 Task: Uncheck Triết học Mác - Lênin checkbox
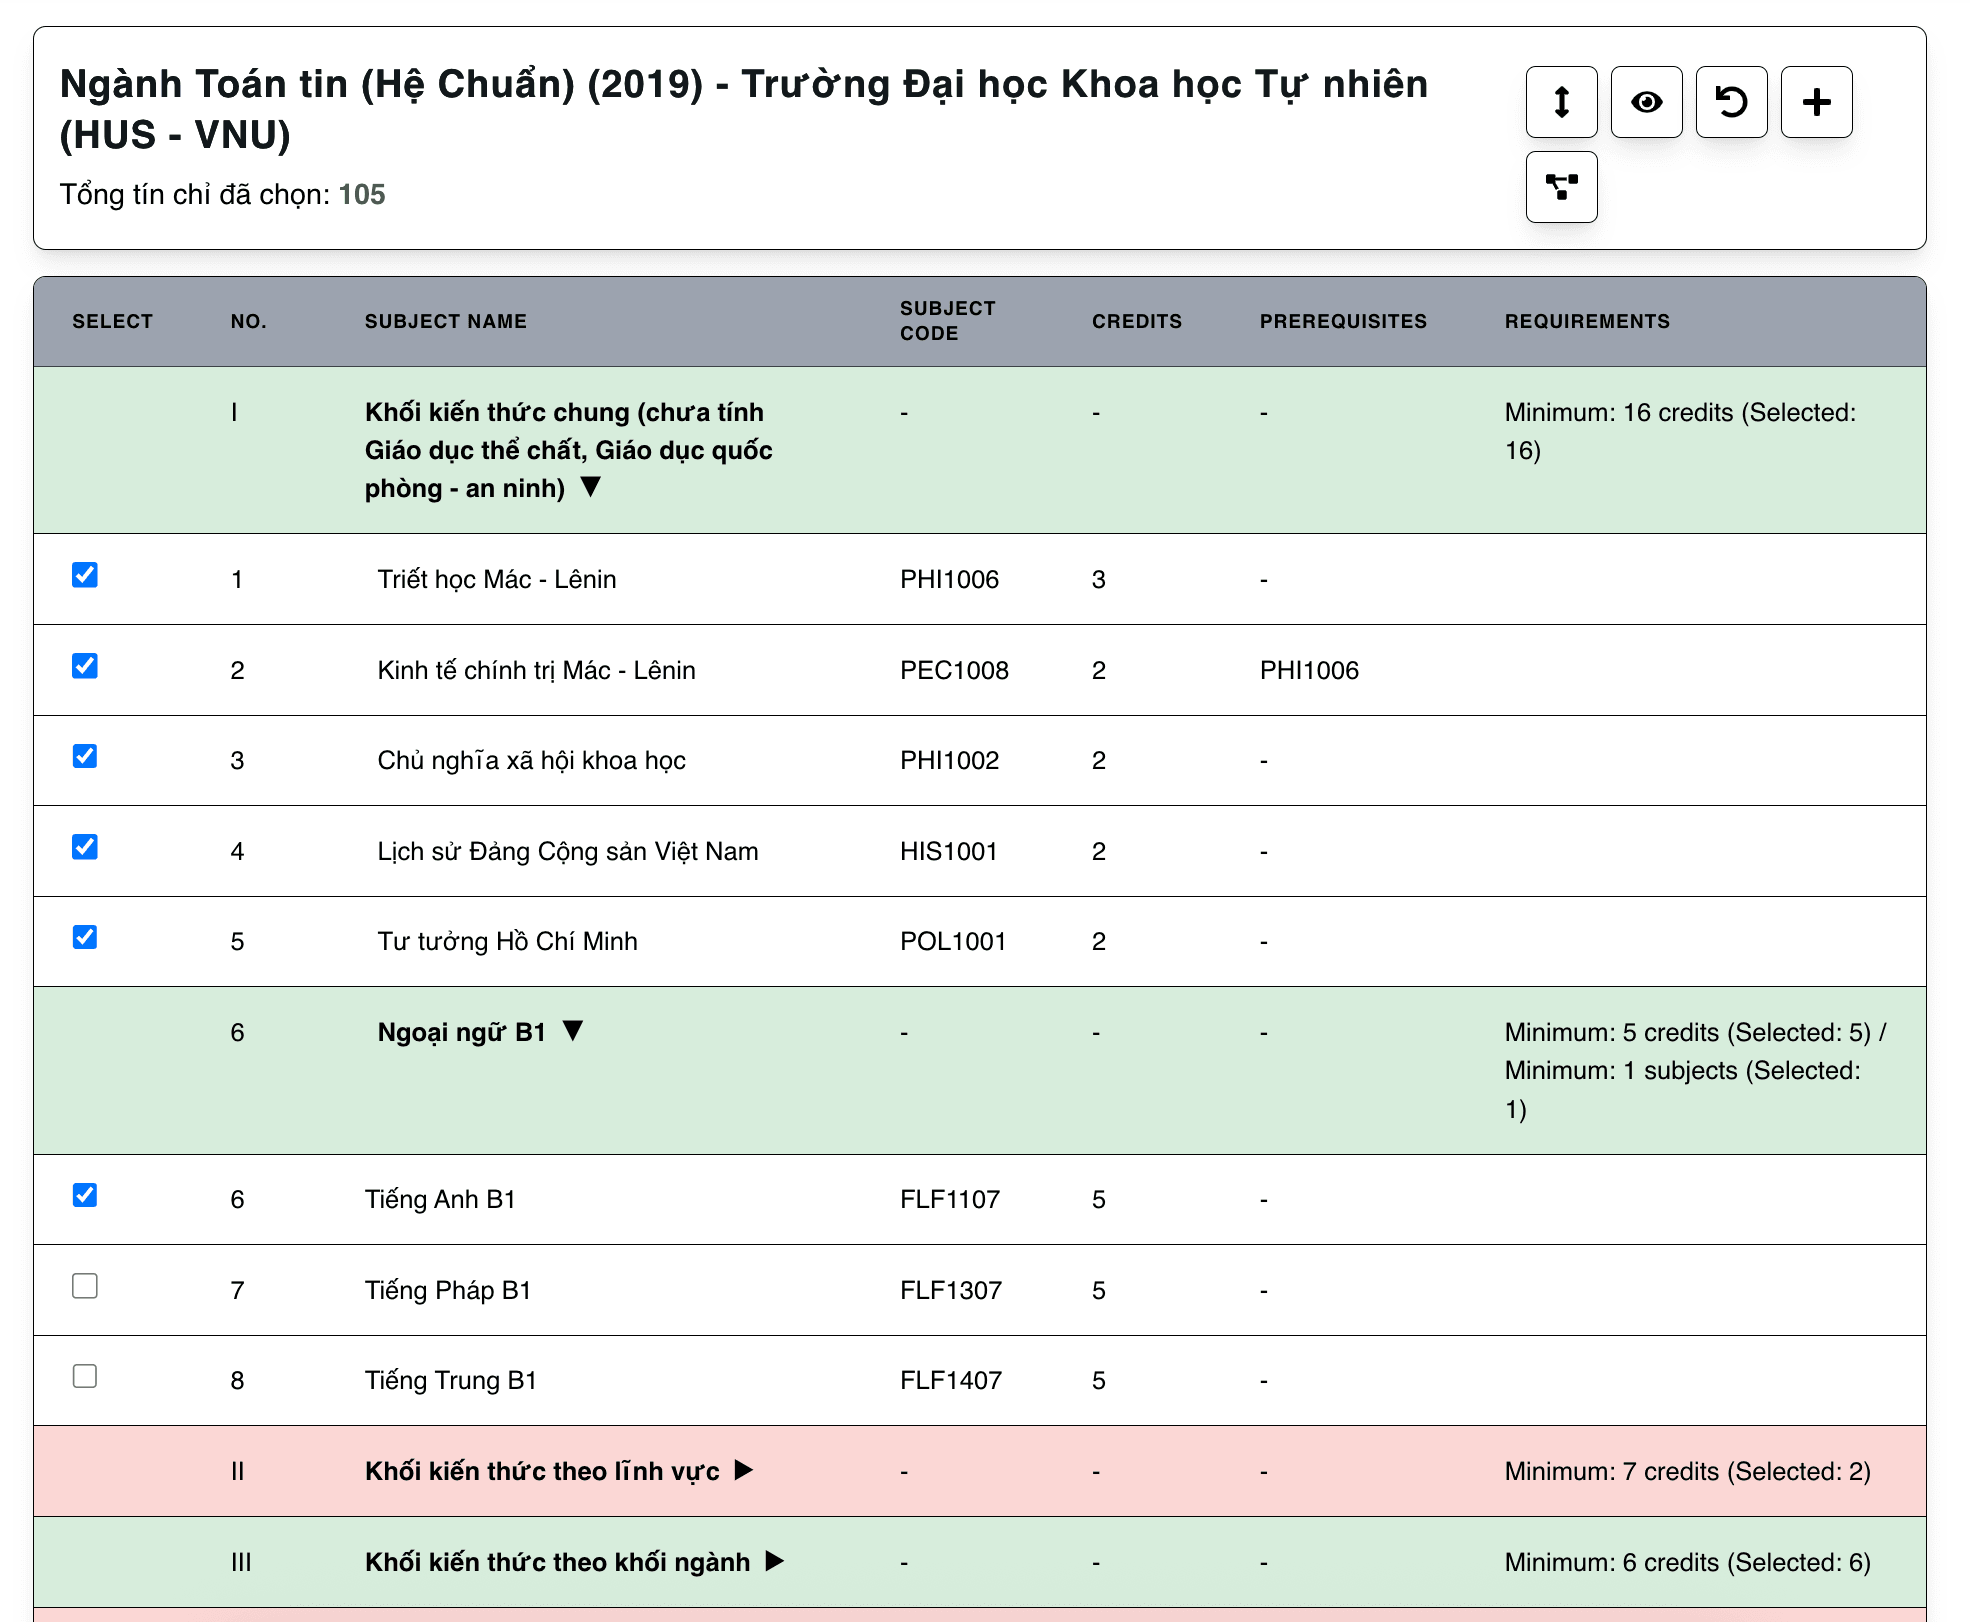coord(85,575)
